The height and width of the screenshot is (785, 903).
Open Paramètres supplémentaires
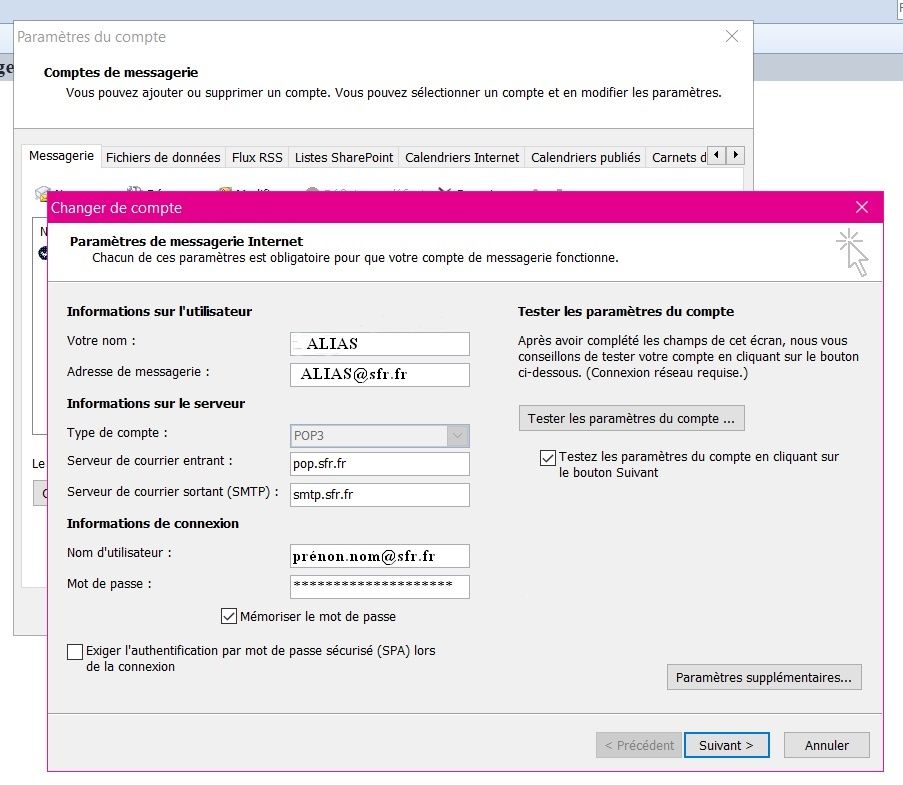pos(764,677)
